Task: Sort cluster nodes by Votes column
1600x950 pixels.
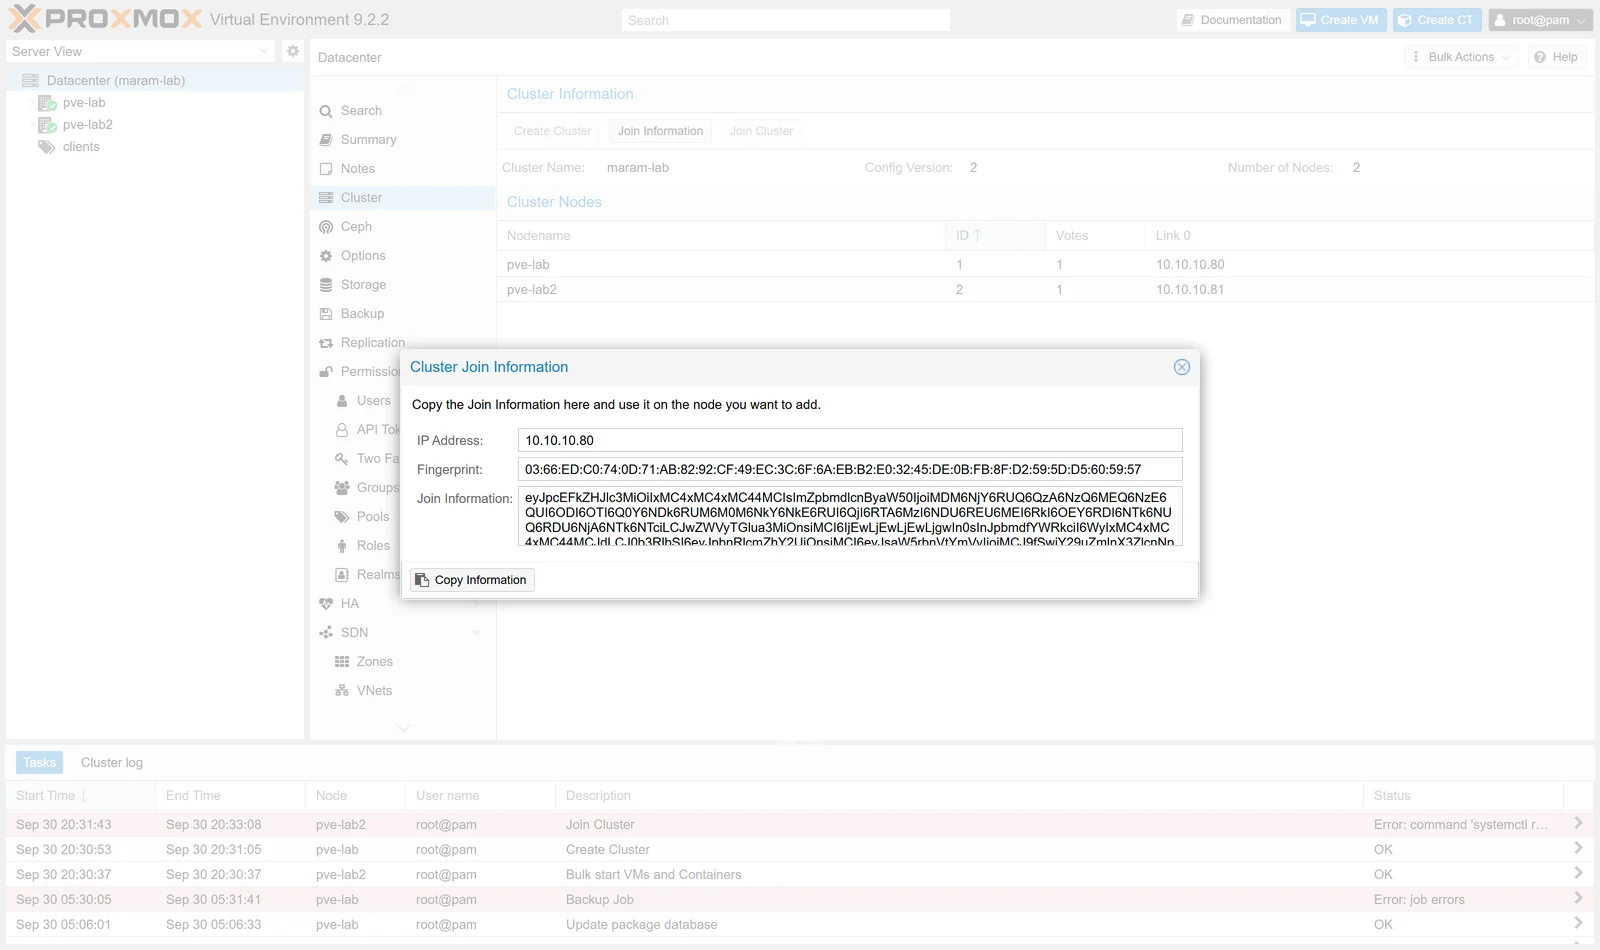Action: [1095, 236]
